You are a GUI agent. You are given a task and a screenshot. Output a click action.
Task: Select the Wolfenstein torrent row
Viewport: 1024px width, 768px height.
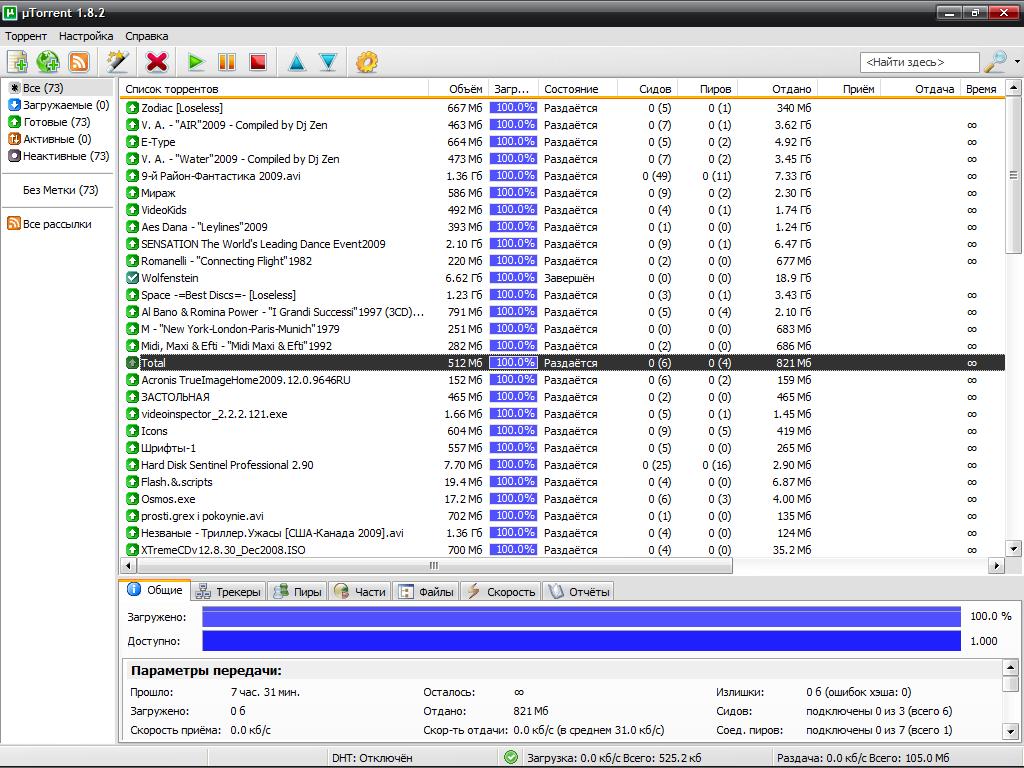point(562,278)
